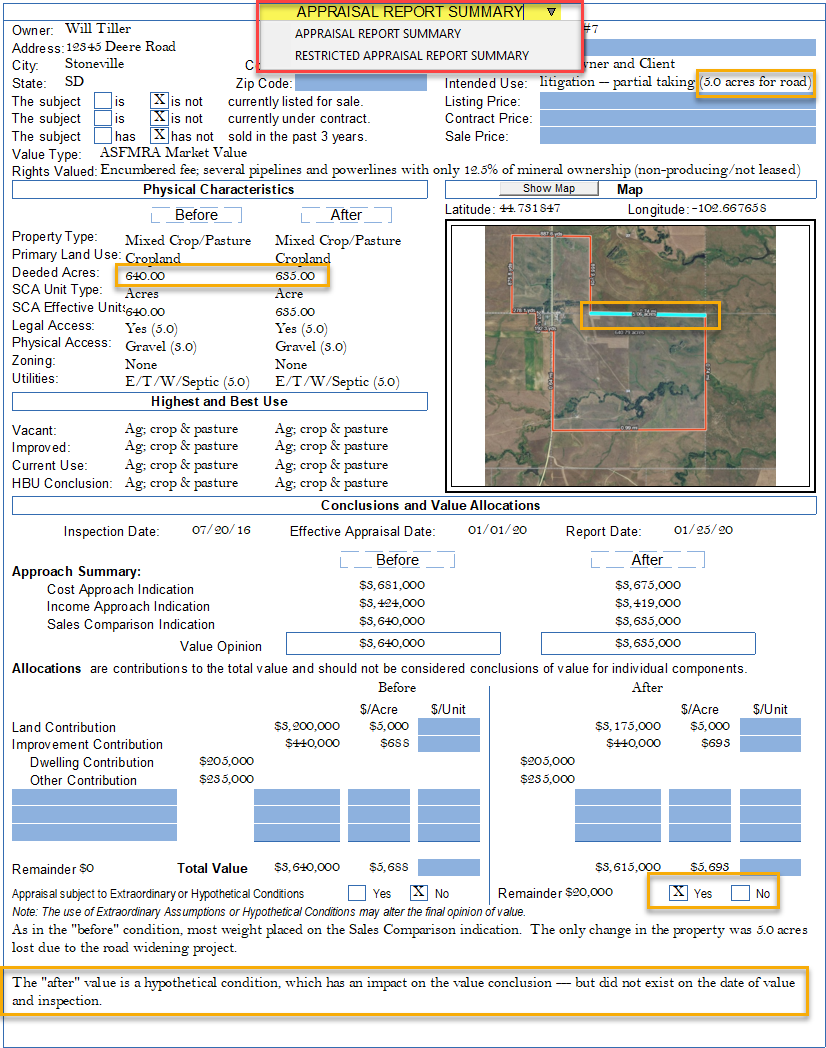This screenshot has width=826, height=1048.
Task: Uncheck 'has not' sold in past 3 years
Action: [159, 135]
